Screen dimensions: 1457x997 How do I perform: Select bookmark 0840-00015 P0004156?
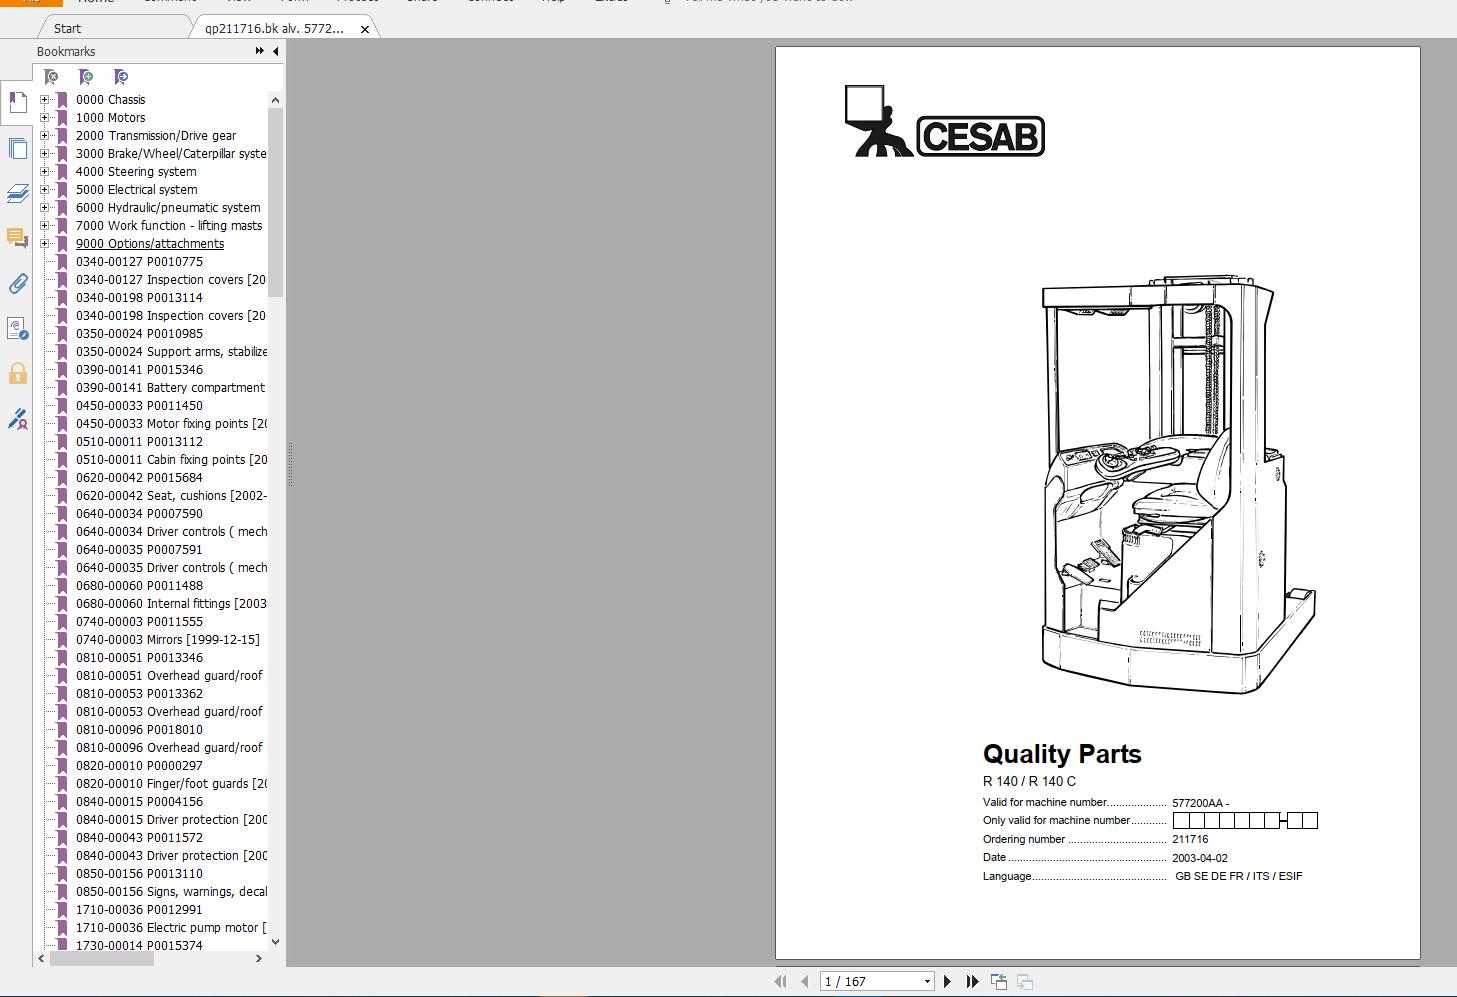tap(139, 802)
